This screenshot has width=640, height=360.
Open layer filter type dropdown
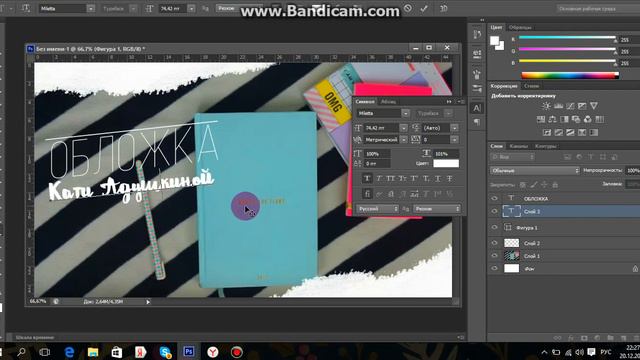pyautogui.click(x=512, y=157)
